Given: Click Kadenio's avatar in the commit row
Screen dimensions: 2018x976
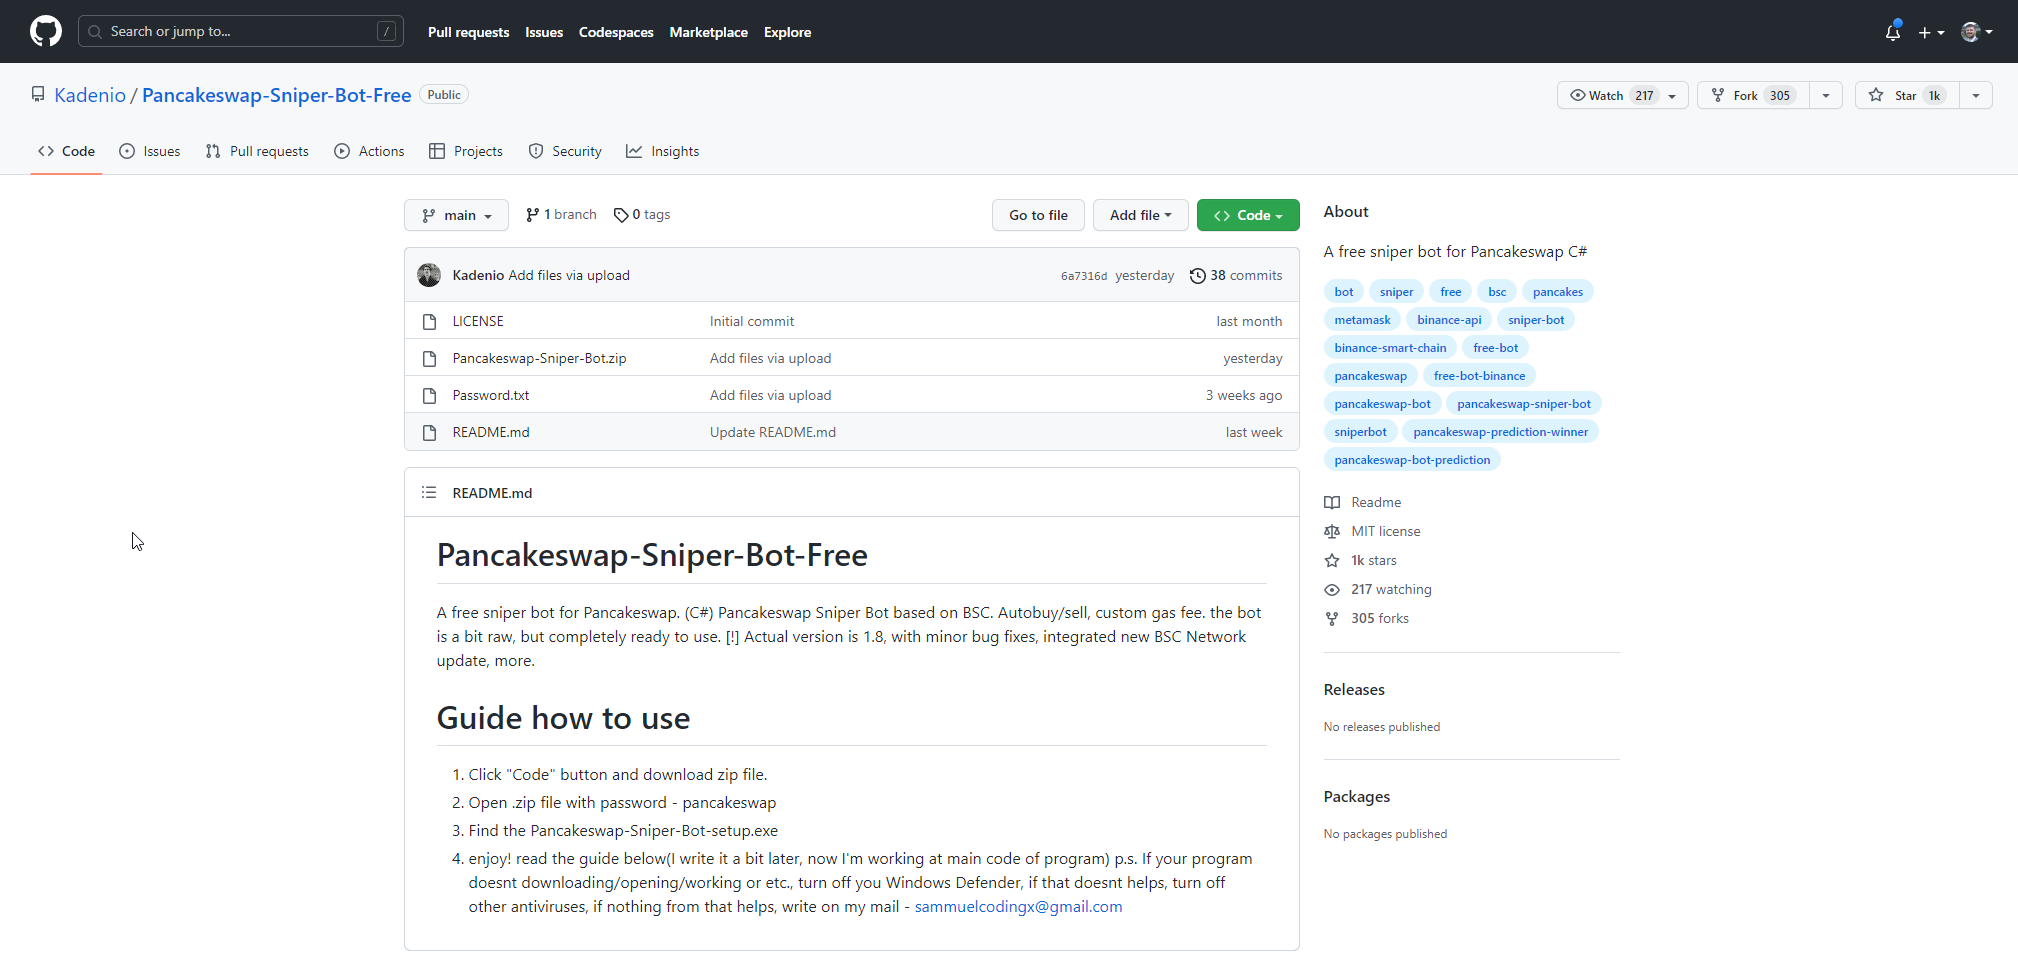Looking at the screenshot, I should (x=429, y=275).
